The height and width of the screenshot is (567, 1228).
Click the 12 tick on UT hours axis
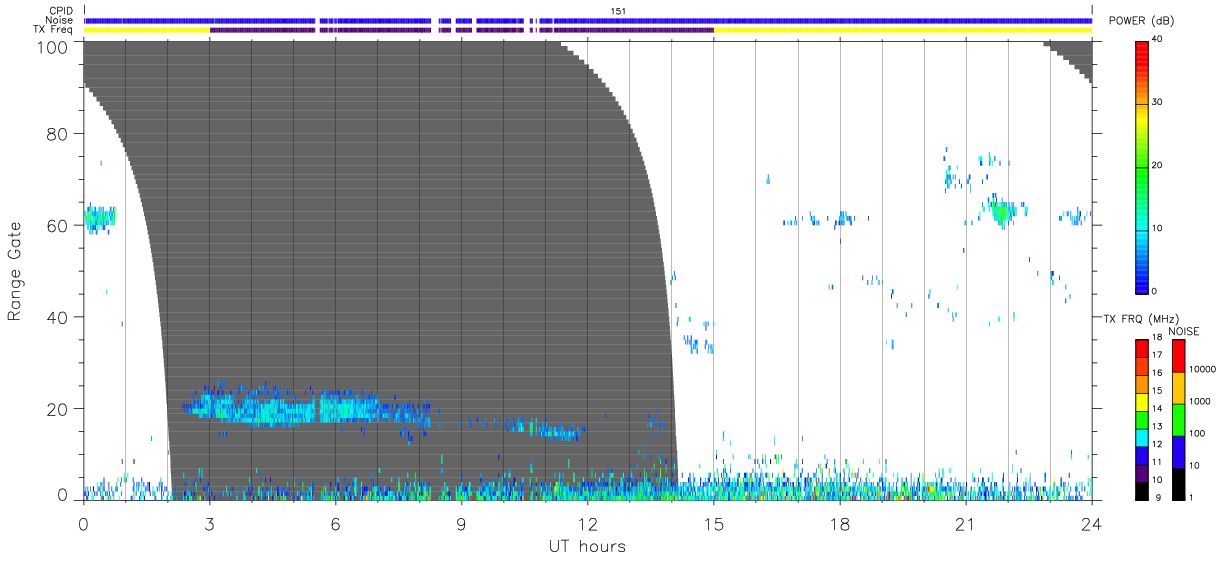point(587,523)
